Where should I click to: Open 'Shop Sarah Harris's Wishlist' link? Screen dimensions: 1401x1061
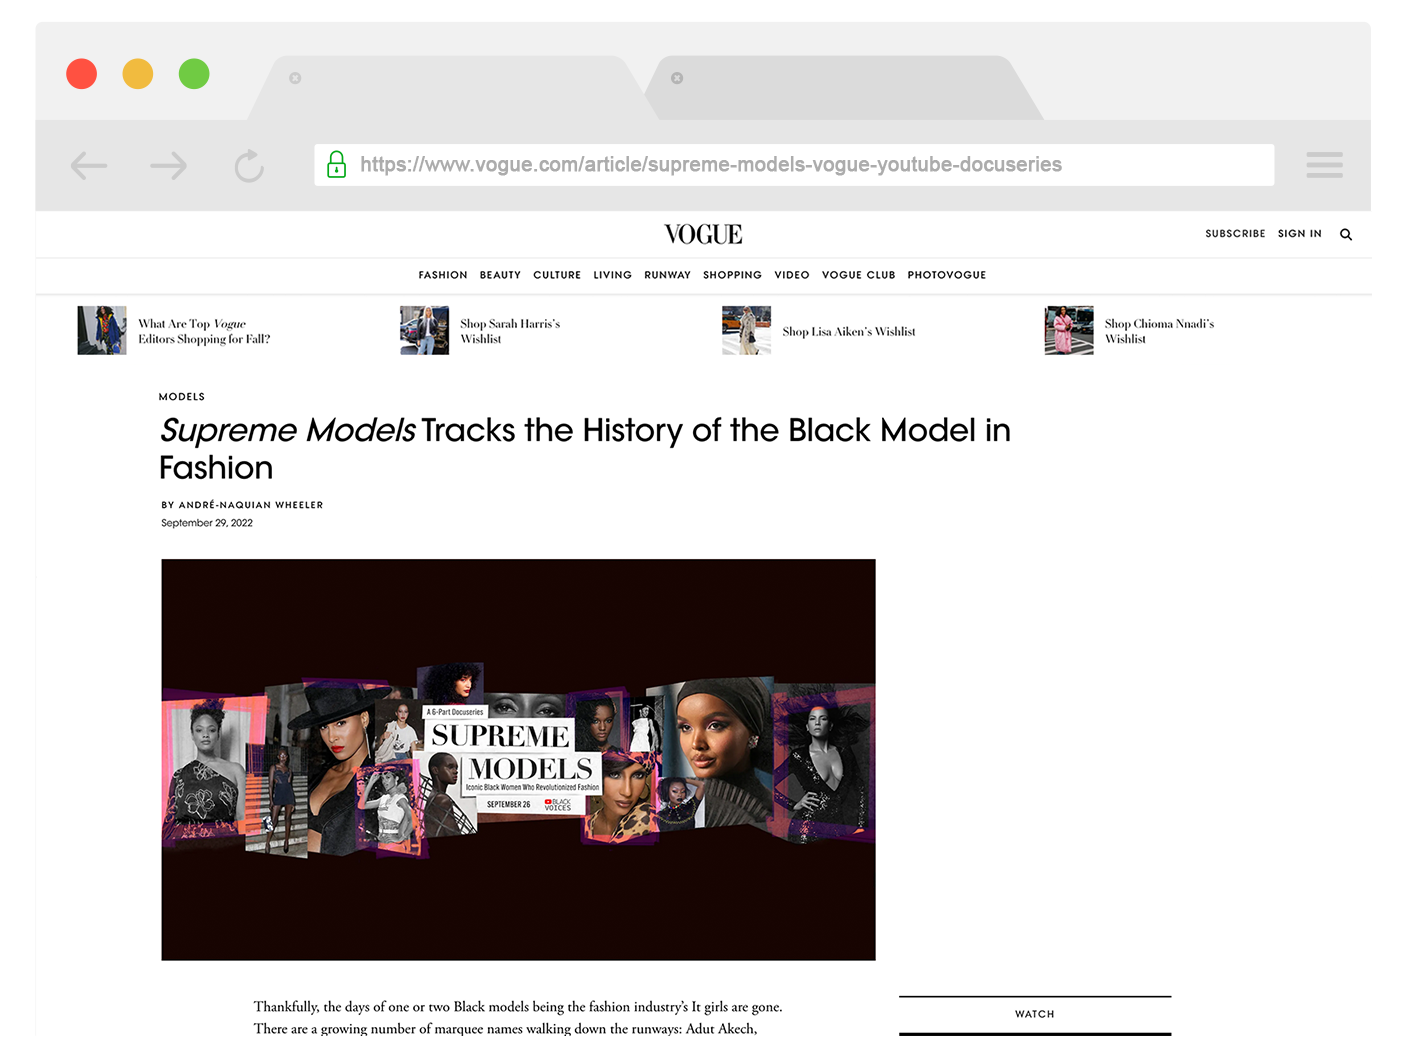pyautogui.click(x=510, y=331)
